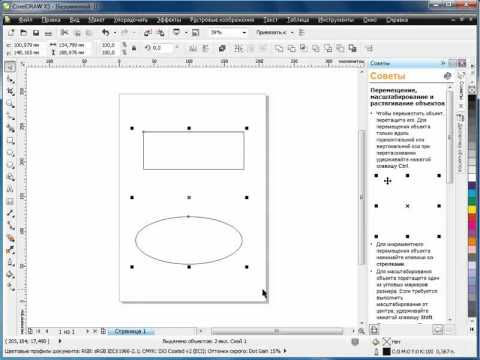Collapse the Советы docker with arrows

(443, 63)
